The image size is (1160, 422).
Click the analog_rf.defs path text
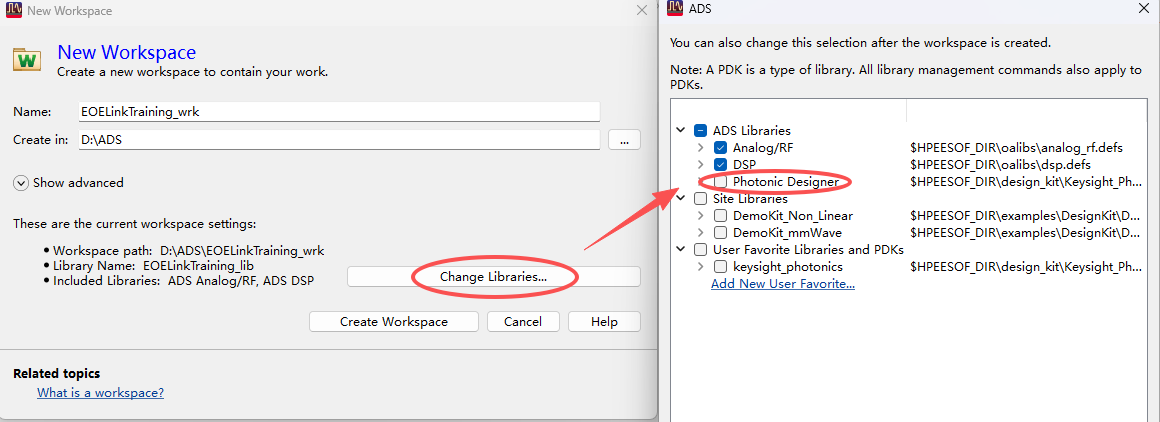tap(1016, 147)
